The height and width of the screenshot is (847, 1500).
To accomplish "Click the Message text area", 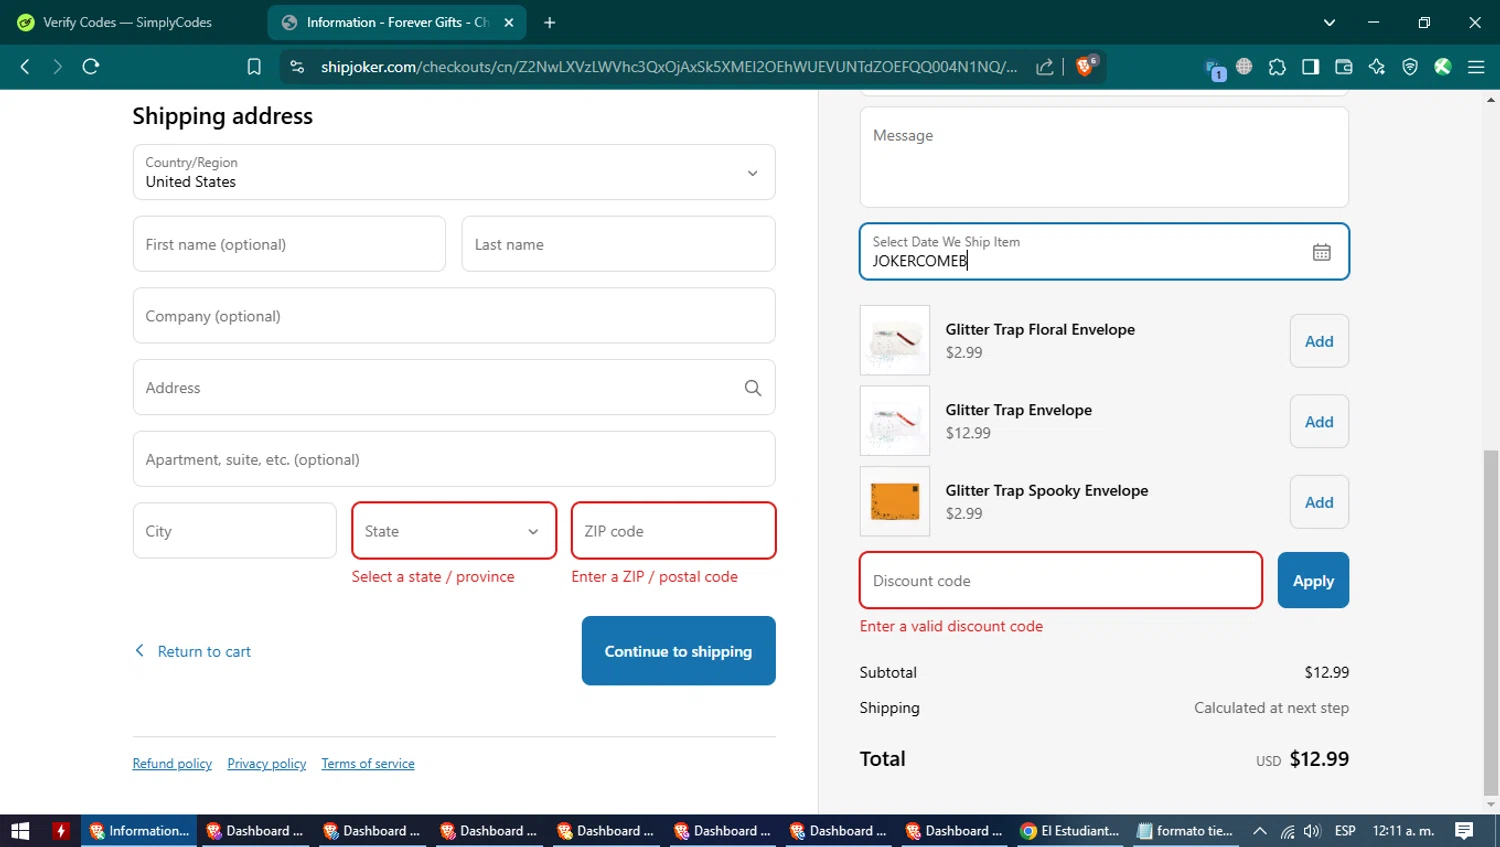I will pyautogui.click(x=1104, y=157).
